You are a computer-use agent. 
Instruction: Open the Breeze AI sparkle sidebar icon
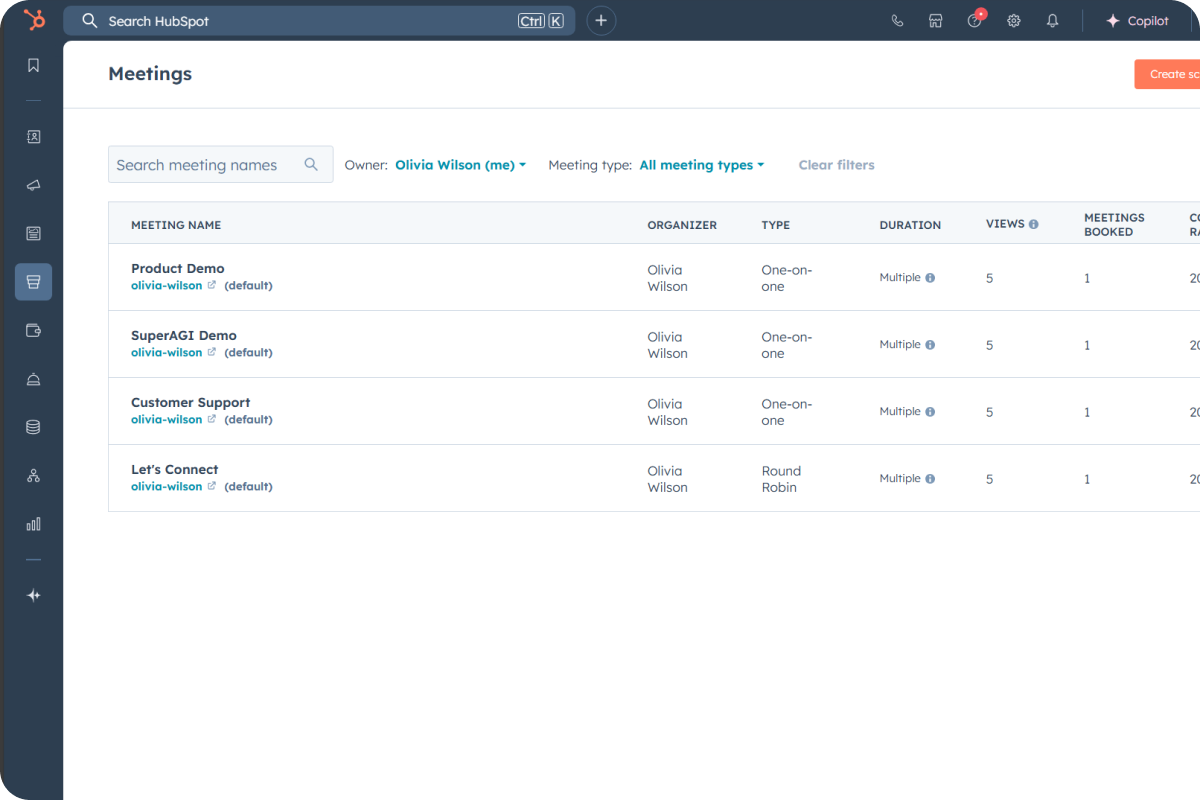click(x=33, y=595)
